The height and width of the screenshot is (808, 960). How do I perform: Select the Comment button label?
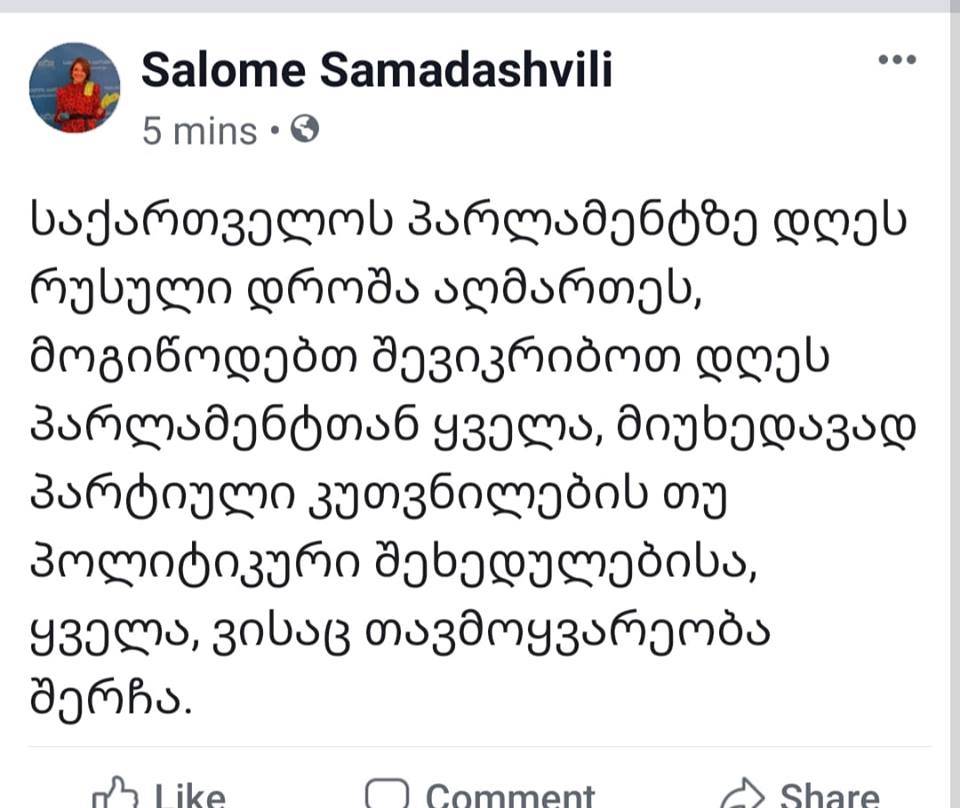click(x=510, y=795)
